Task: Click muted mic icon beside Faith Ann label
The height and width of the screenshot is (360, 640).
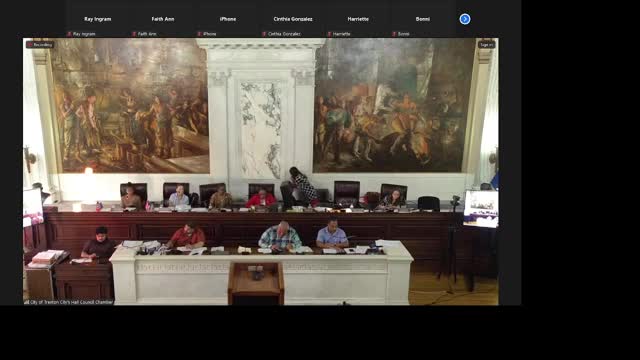Action: point(134,34)
